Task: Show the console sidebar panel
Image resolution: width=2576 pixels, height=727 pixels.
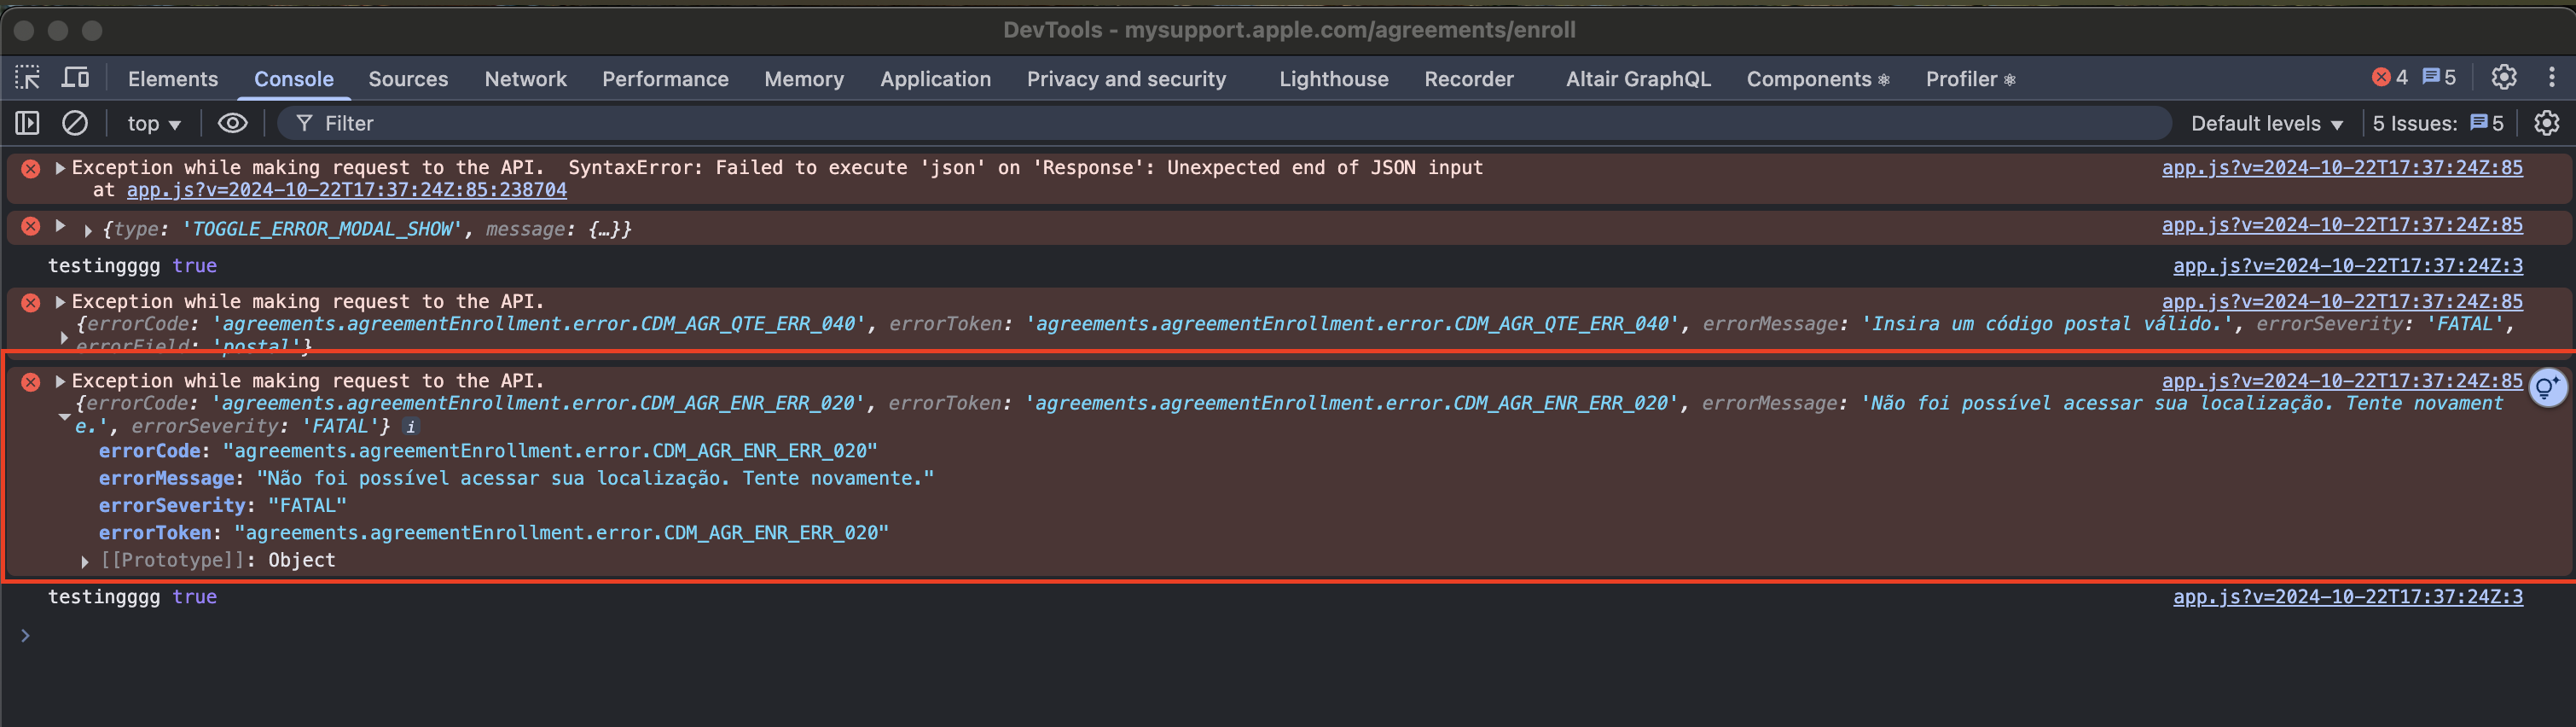Action: tap(27, 123)
